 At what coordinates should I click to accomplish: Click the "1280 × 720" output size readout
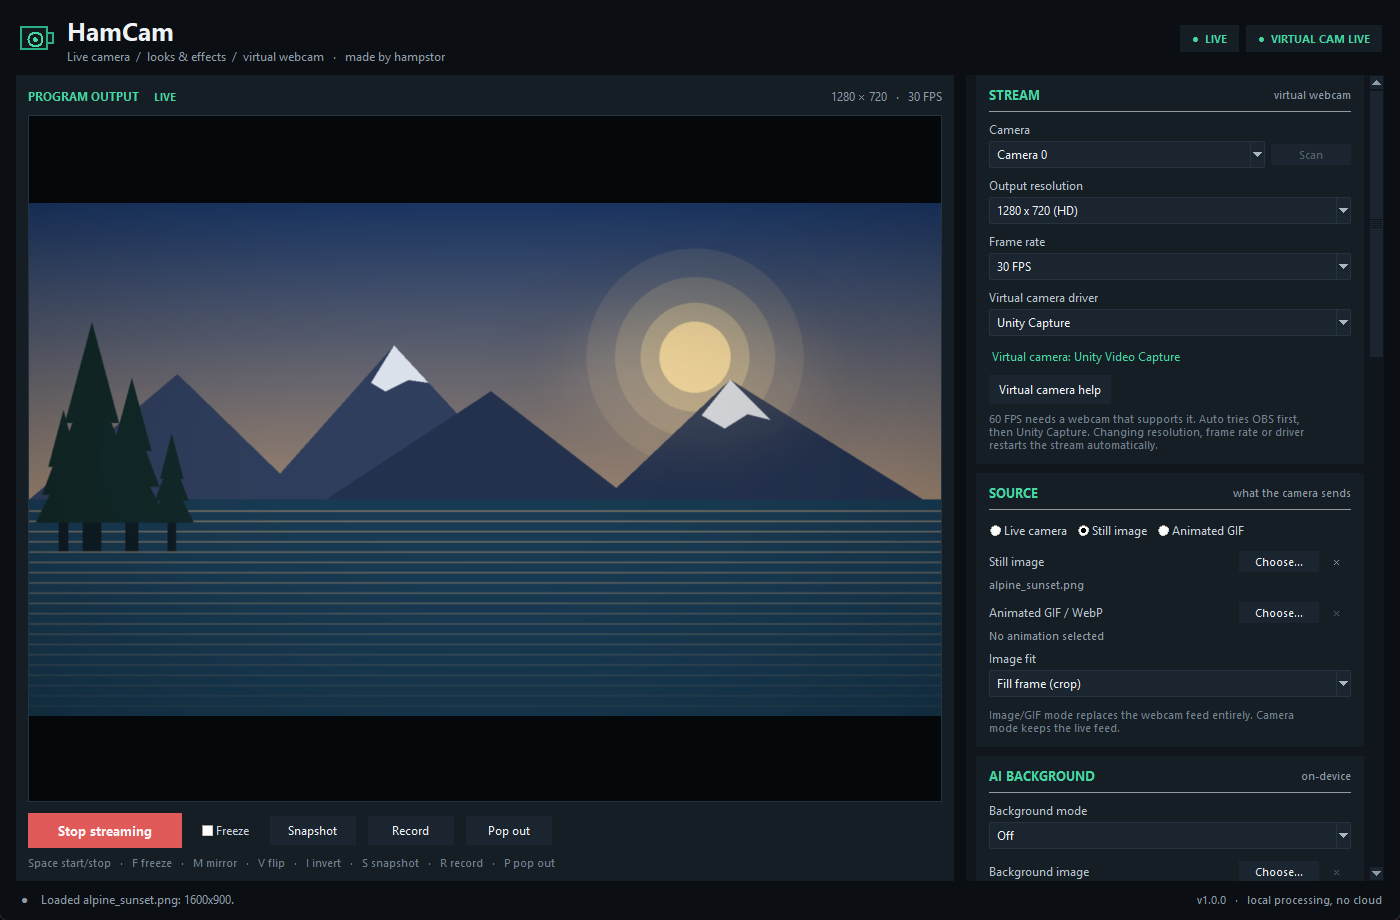859,97
